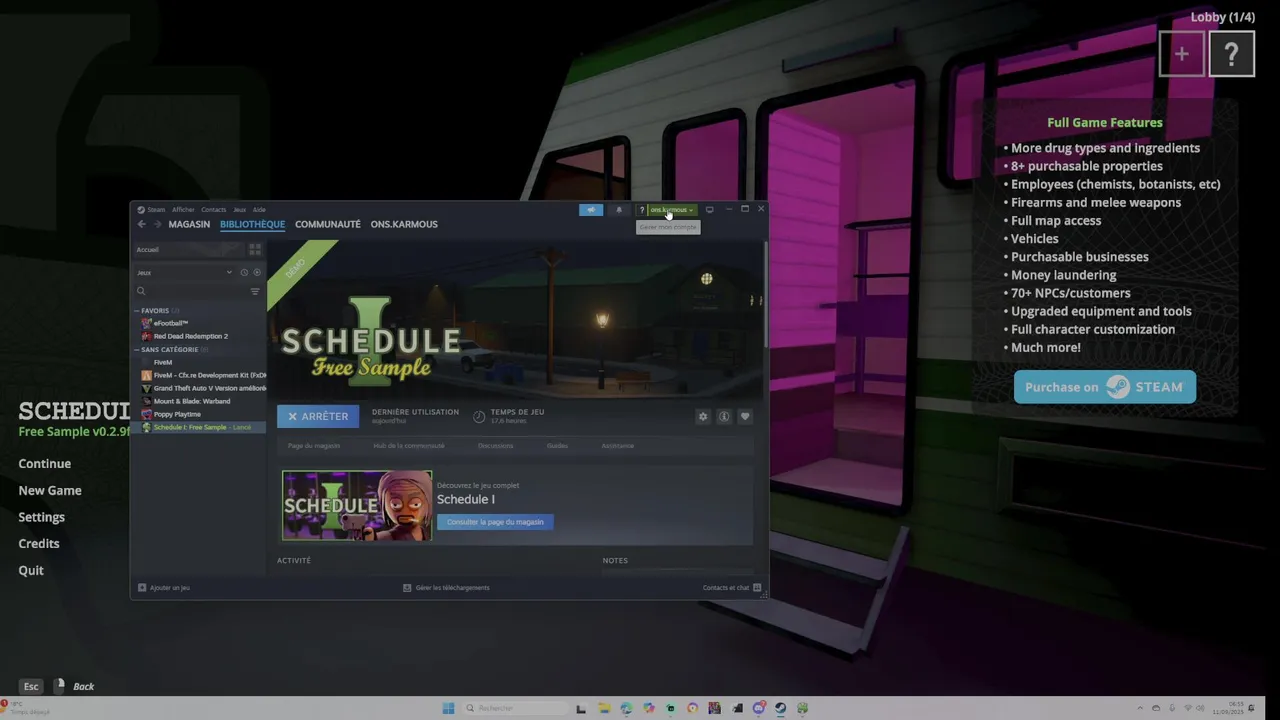The height and width of the screenshot is (720, 1280).
Task: Click the Steam page vertical scrollbar
Action: [765, 296]
